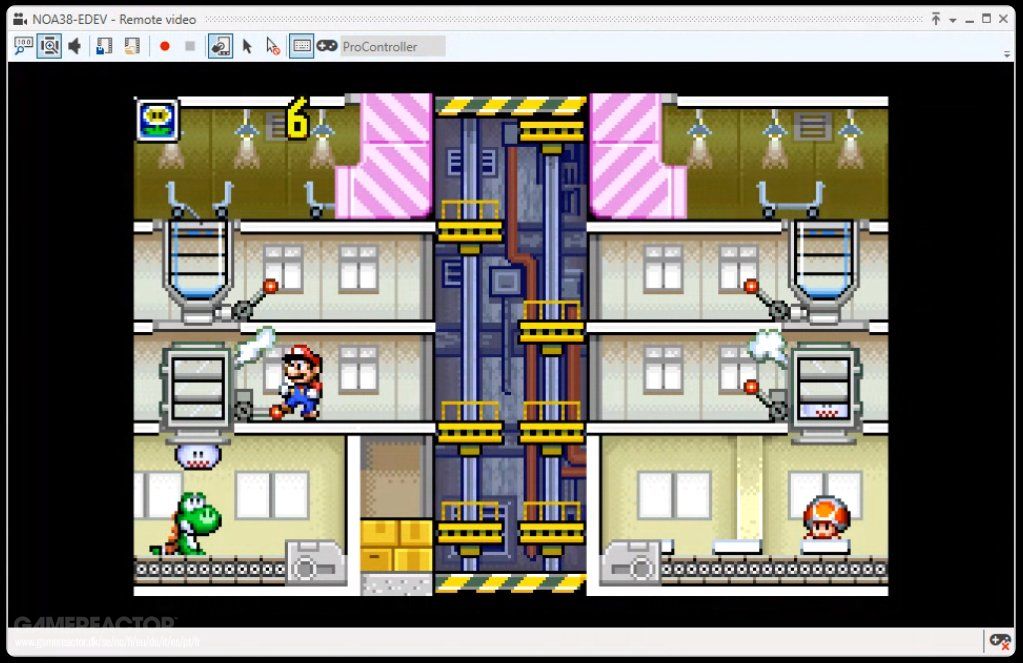Select the mouse pointer tool

[246, 45]
